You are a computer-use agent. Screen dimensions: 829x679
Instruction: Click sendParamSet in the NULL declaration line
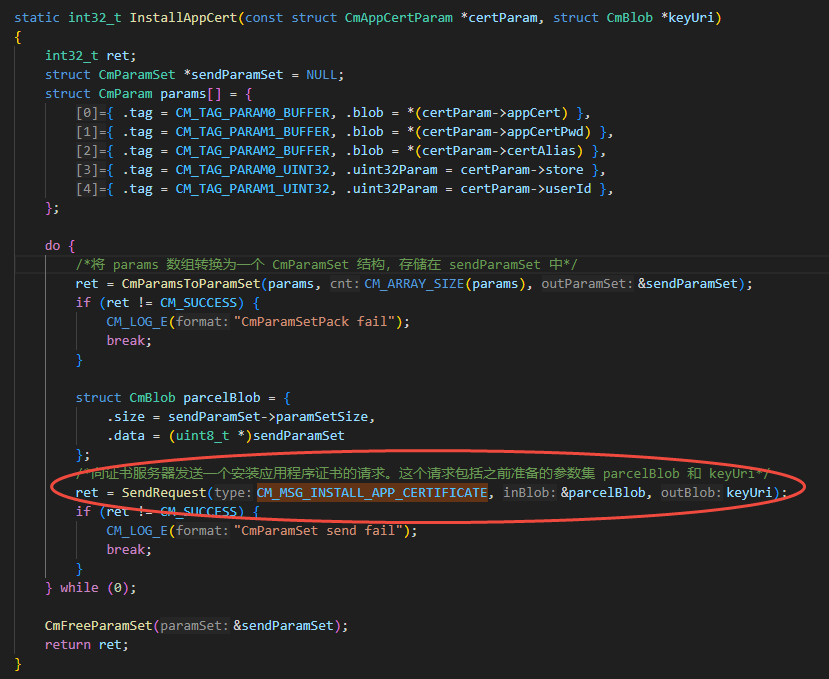(x=237, y=75)
